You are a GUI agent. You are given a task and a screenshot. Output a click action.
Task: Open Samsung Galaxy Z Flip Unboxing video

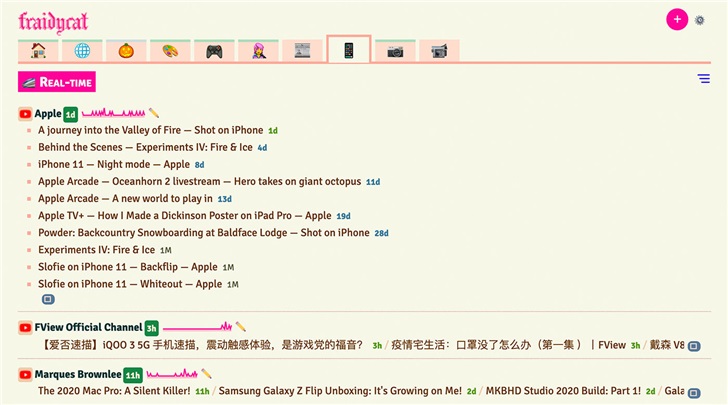coord(340,391)
